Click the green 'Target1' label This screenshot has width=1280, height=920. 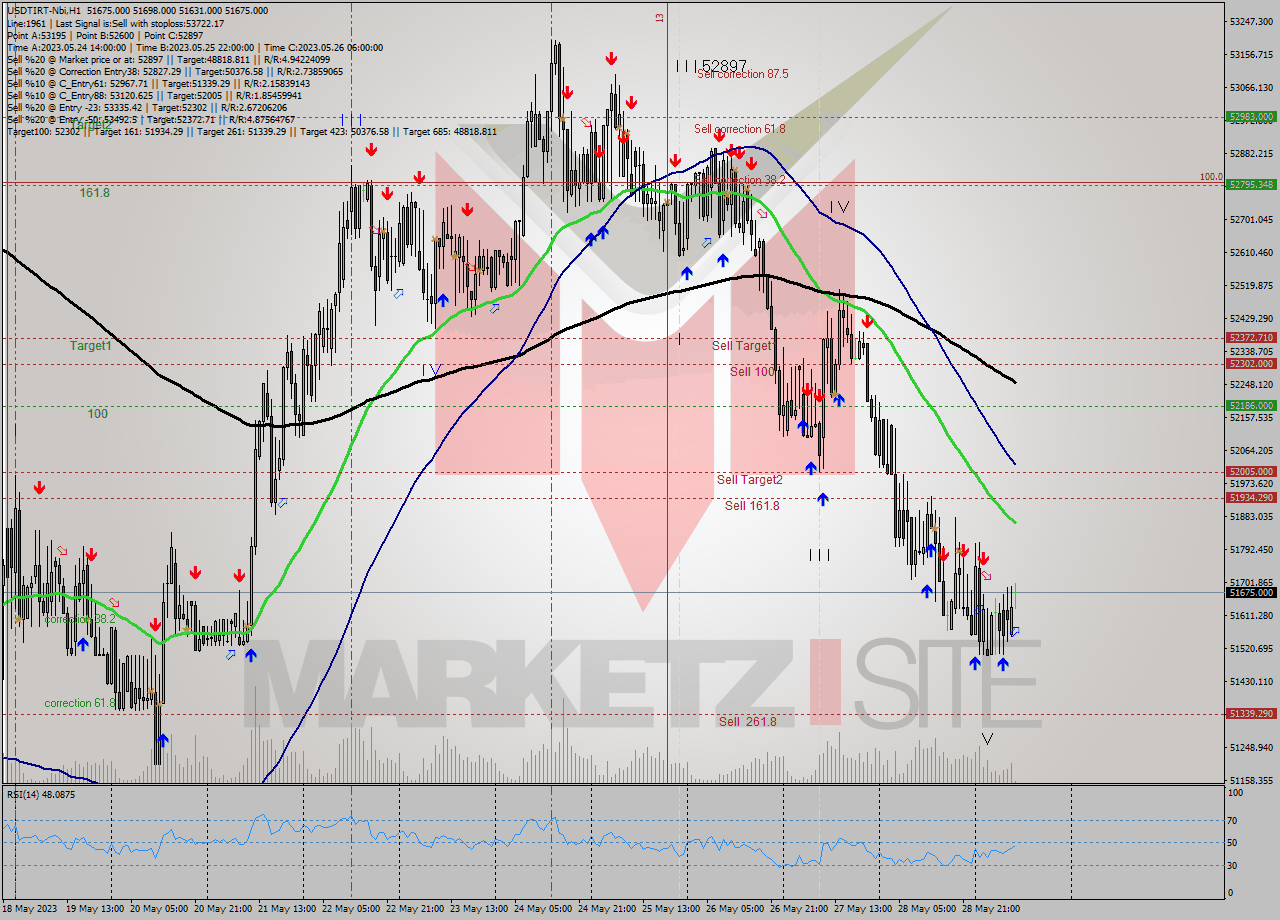(90, 345)
